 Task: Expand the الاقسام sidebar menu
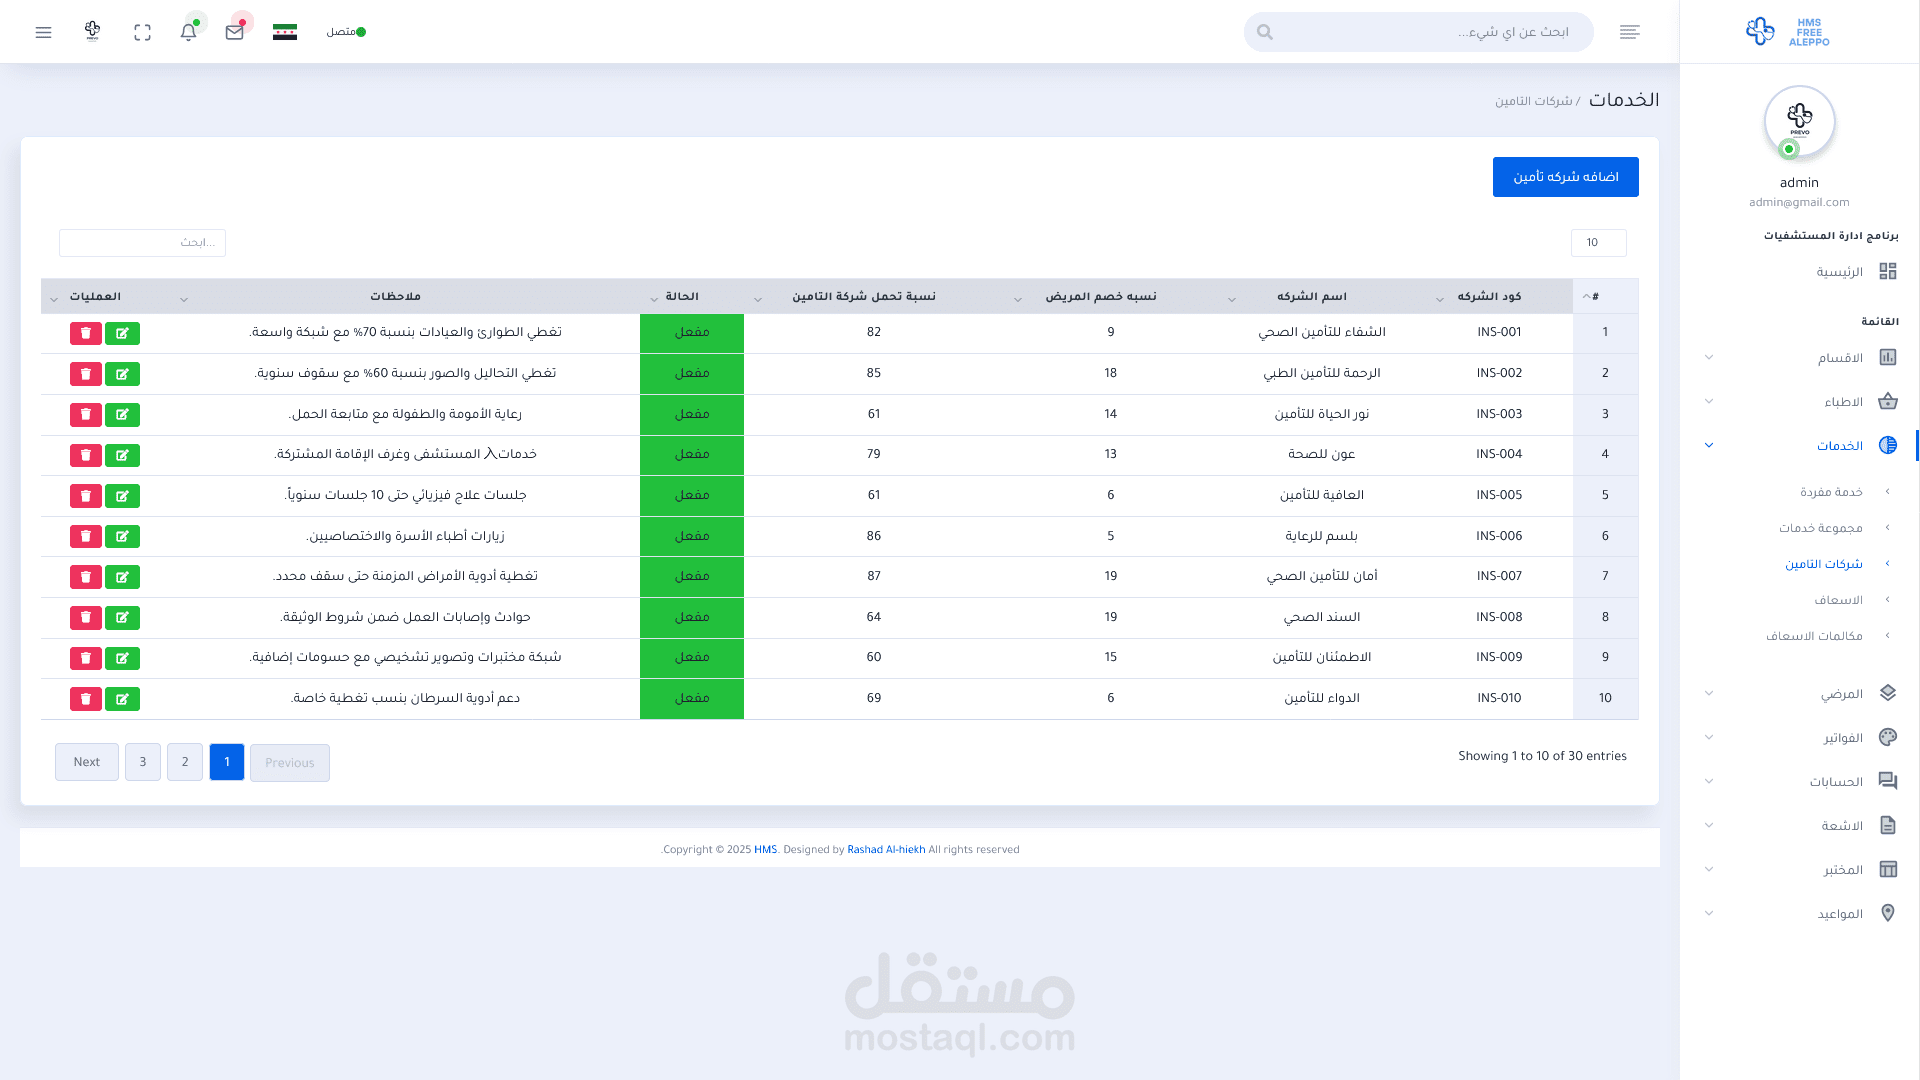point(1840,358)
